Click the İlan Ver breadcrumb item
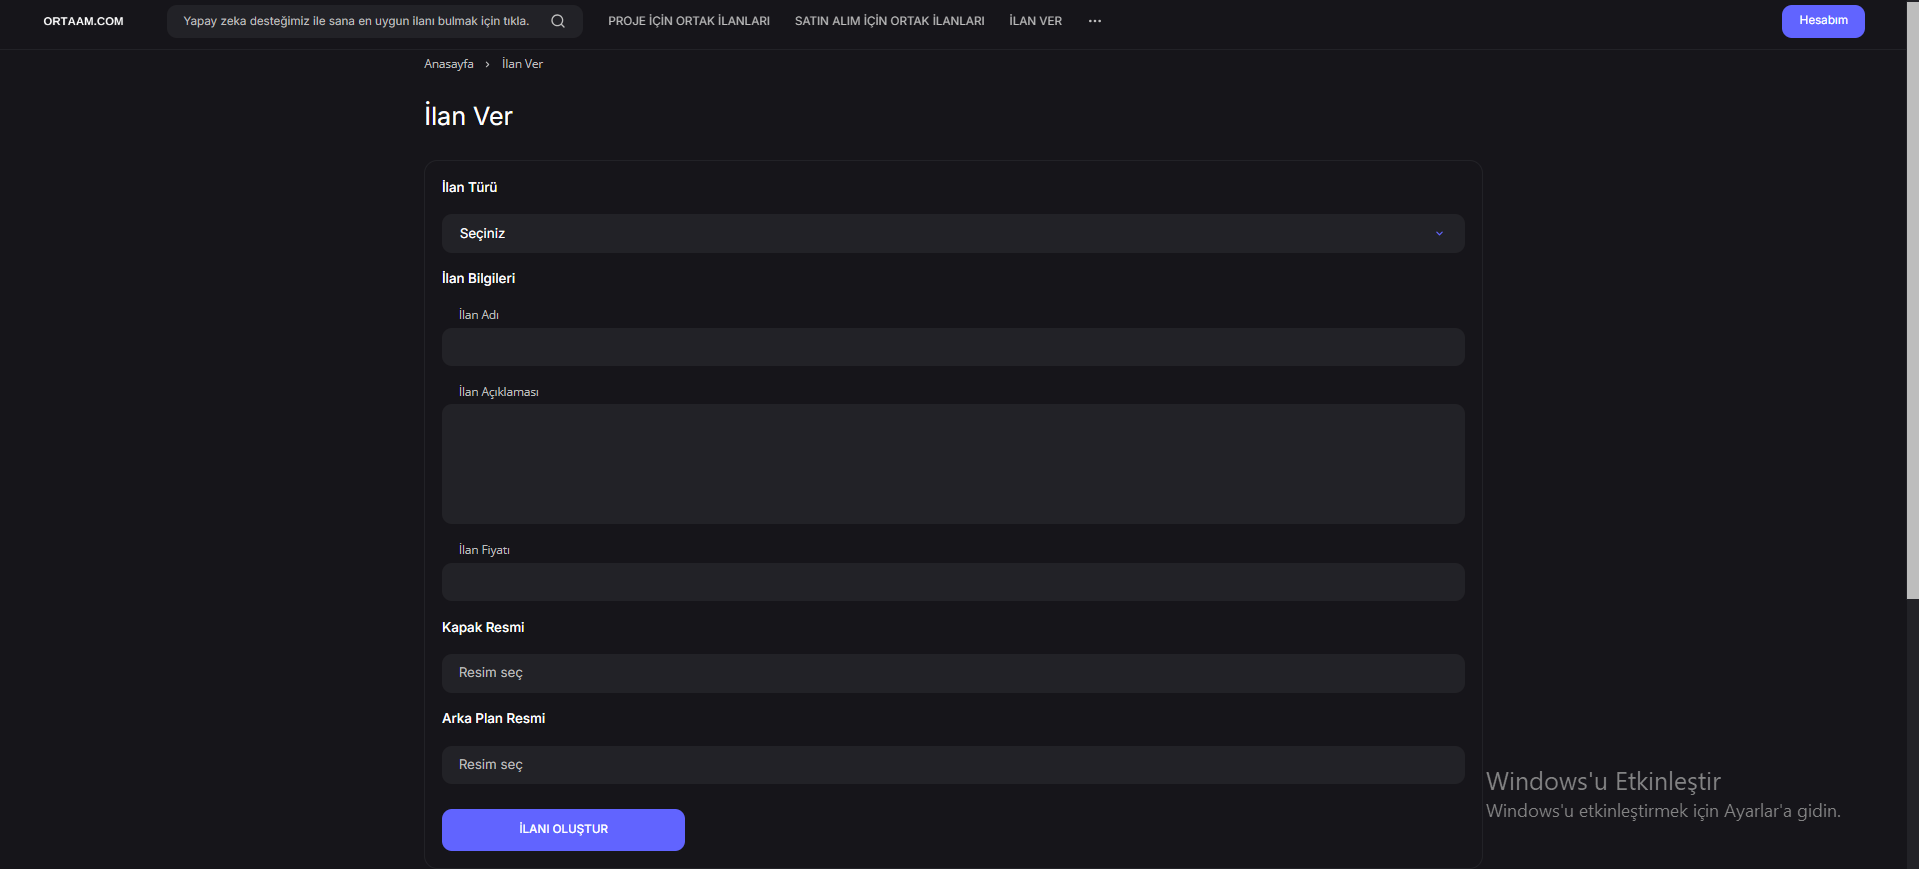The image size is (1919, 869). pyautogui.click(x=522, y=64)
